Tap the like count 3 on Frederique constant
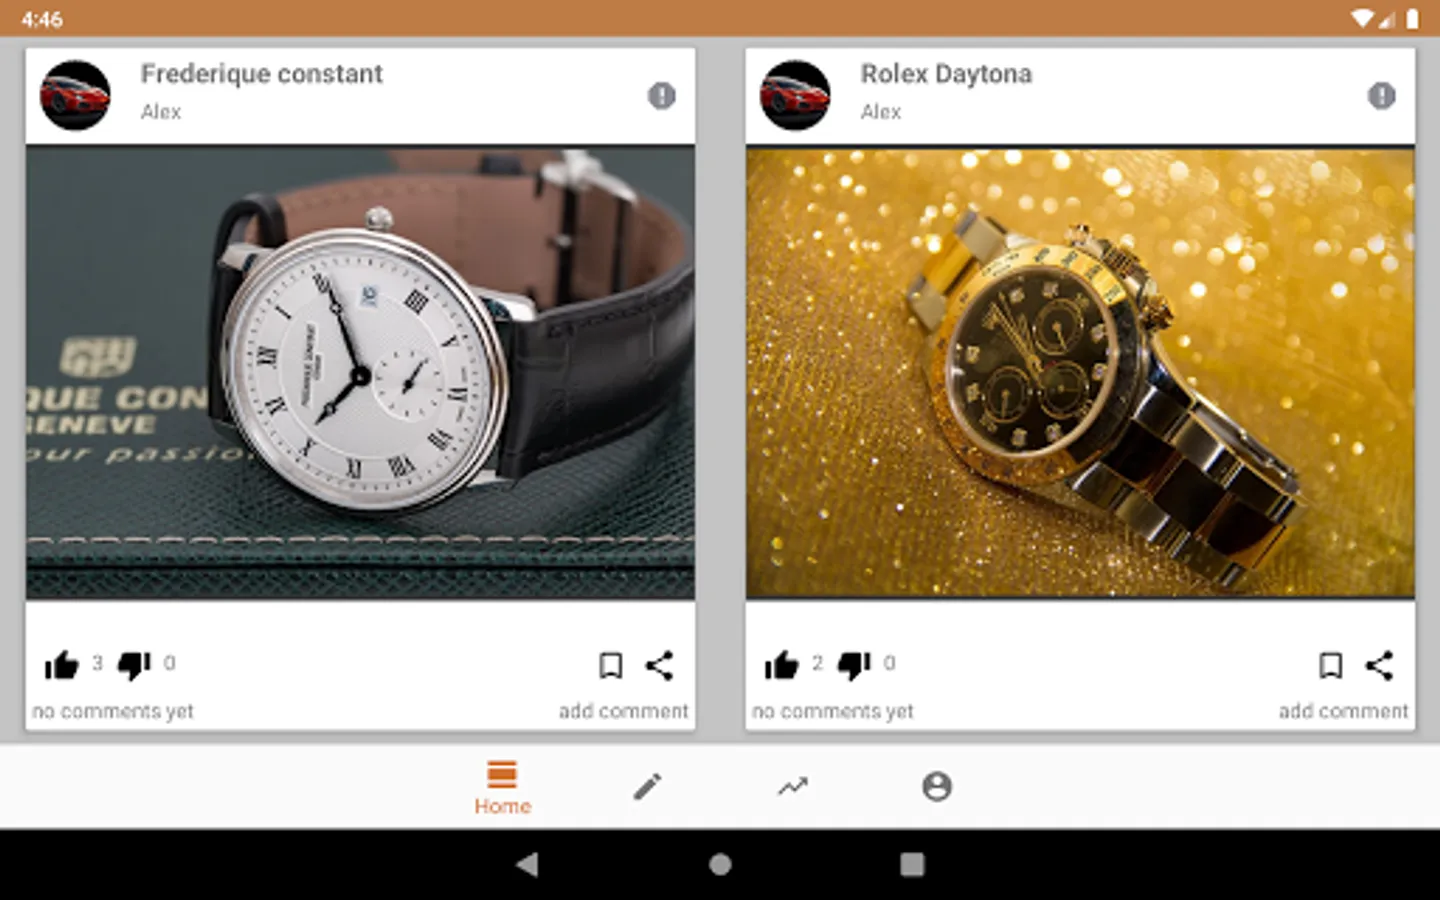Viewport: 1440px width, 900px height. coord(97,663)
